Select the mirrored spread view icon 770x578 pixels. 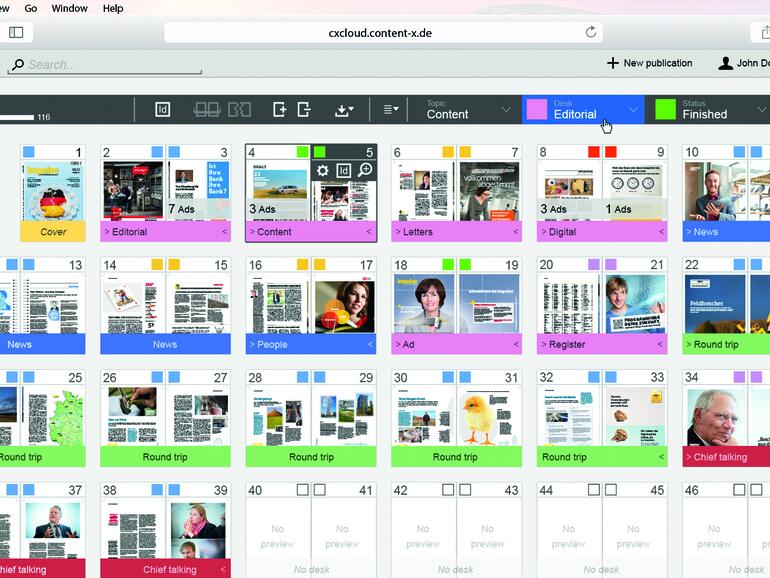[x=240, y=109]
